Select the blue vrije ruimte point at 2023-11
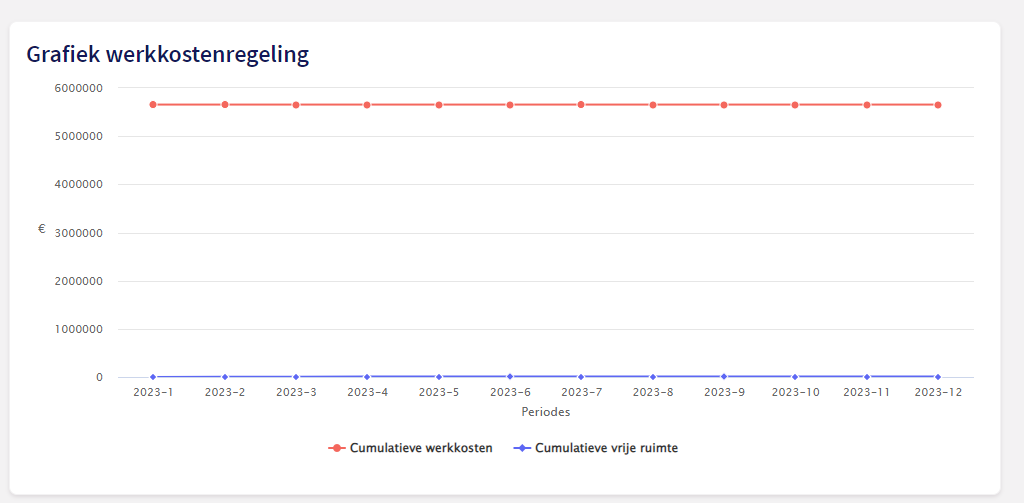 coord(867,377)
